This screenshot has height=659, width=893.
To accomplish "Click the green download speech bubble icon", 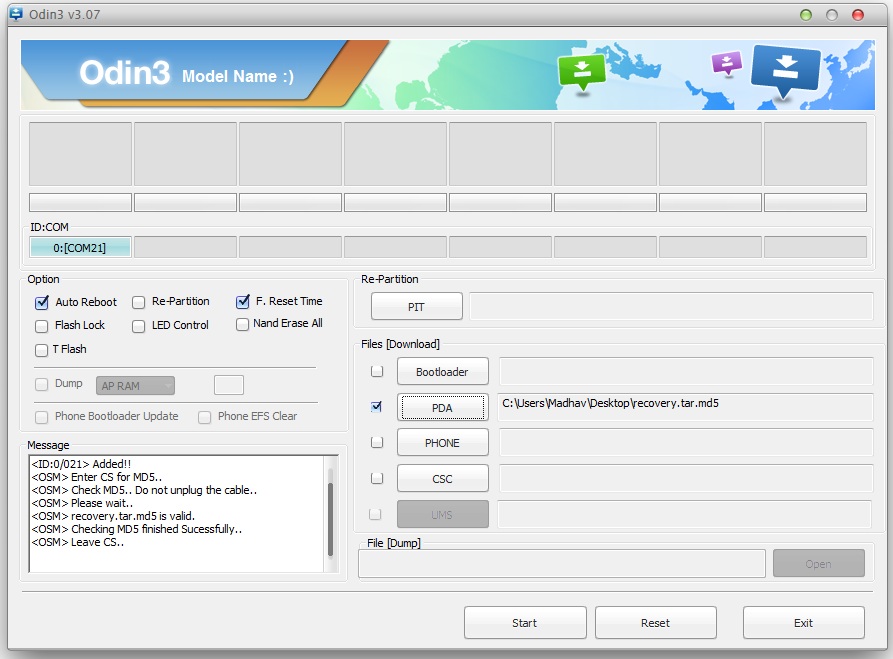I will click(582, 72).
